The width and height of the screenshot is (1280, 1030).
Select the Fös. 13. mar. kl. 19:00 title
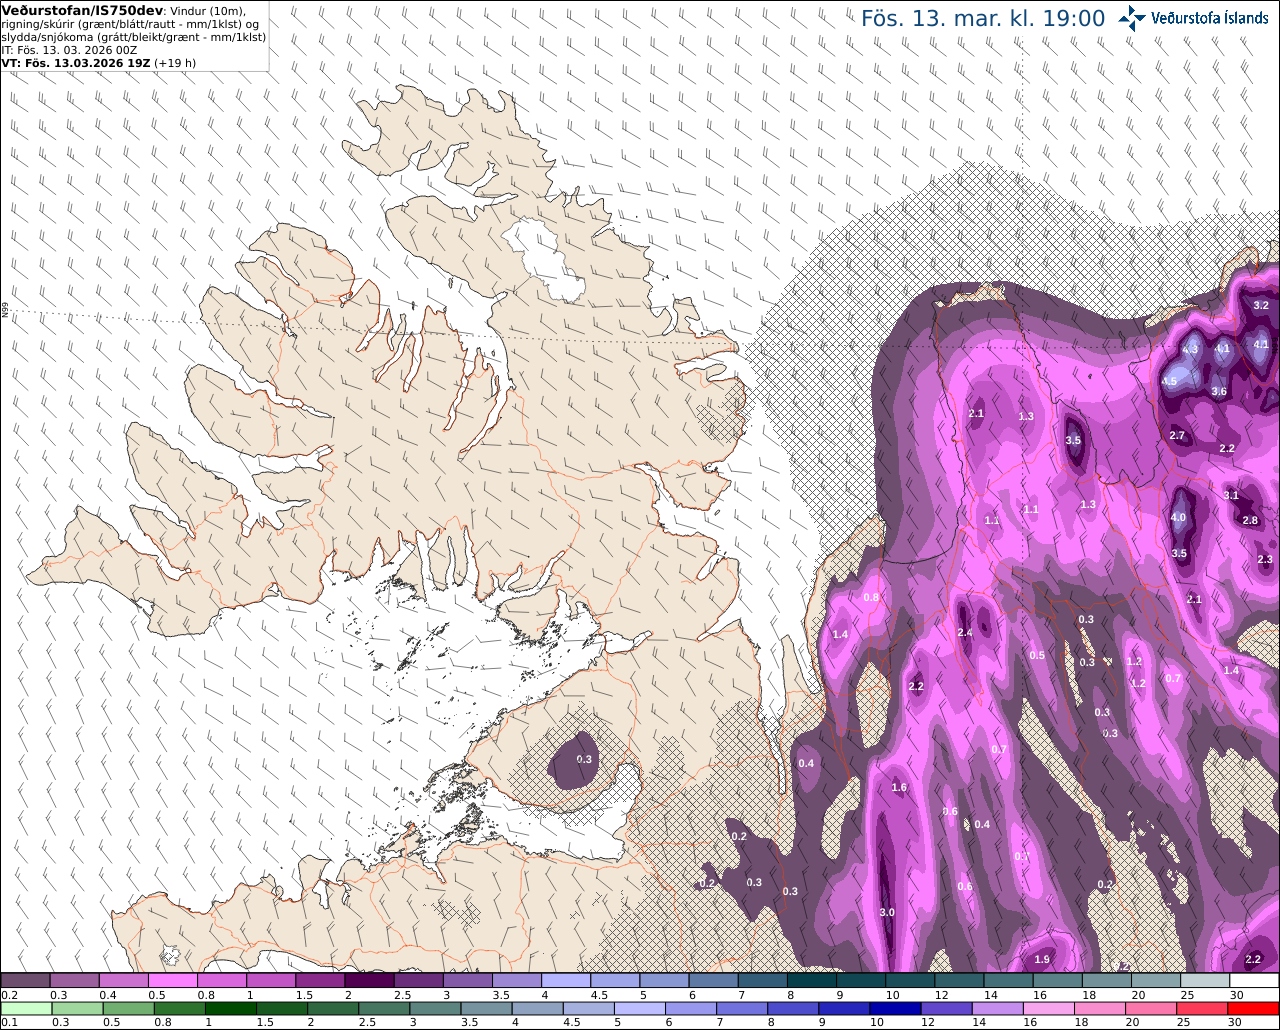point(983,18)
